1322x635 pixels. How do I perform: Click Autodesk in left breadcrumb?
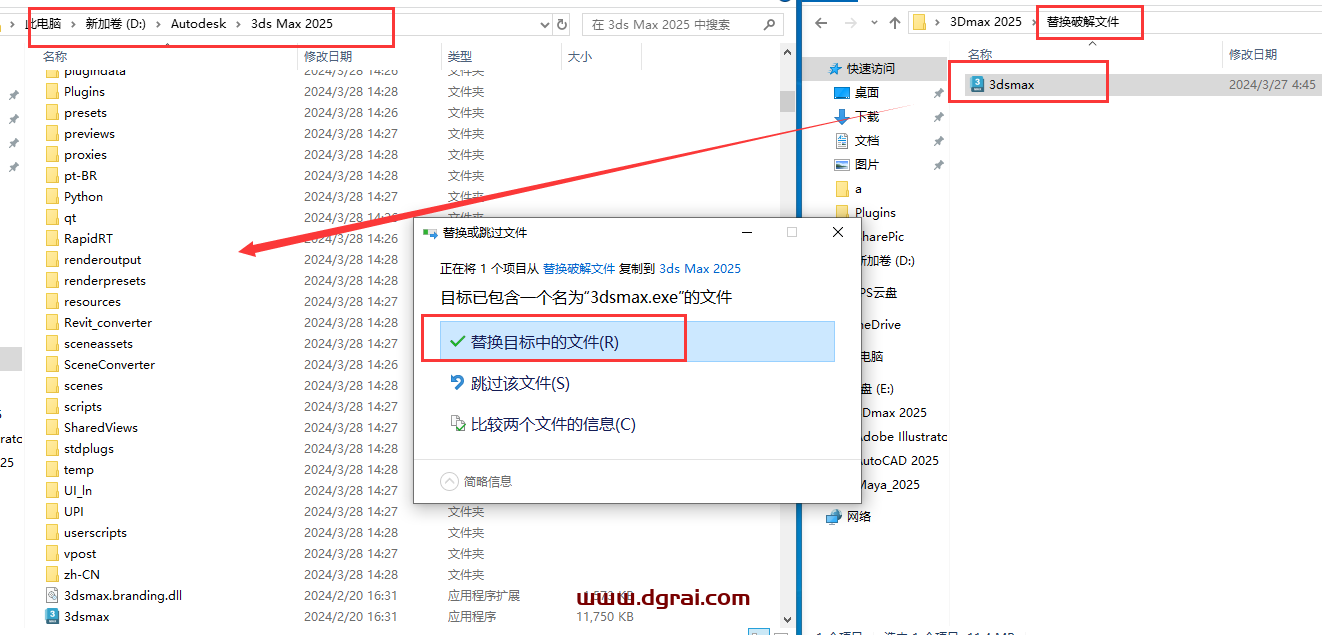tap(198, 23)
